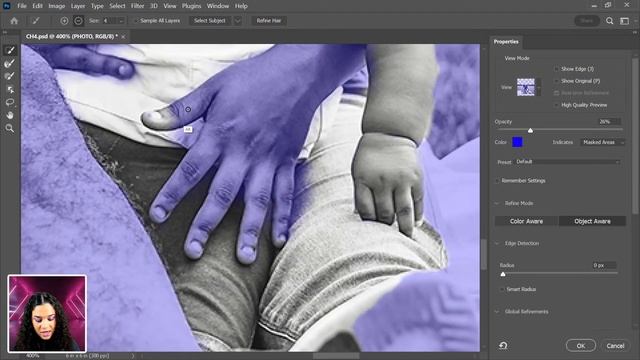This screenshot has width=640, height=360.
Task: Open the File menu
Action: 22,6
